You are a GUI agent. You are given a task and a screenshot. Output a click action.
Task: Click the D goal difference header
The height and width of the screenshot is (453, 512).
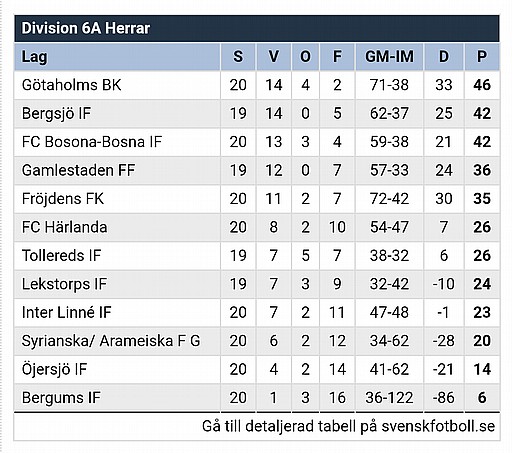click(x=444, y=57)
